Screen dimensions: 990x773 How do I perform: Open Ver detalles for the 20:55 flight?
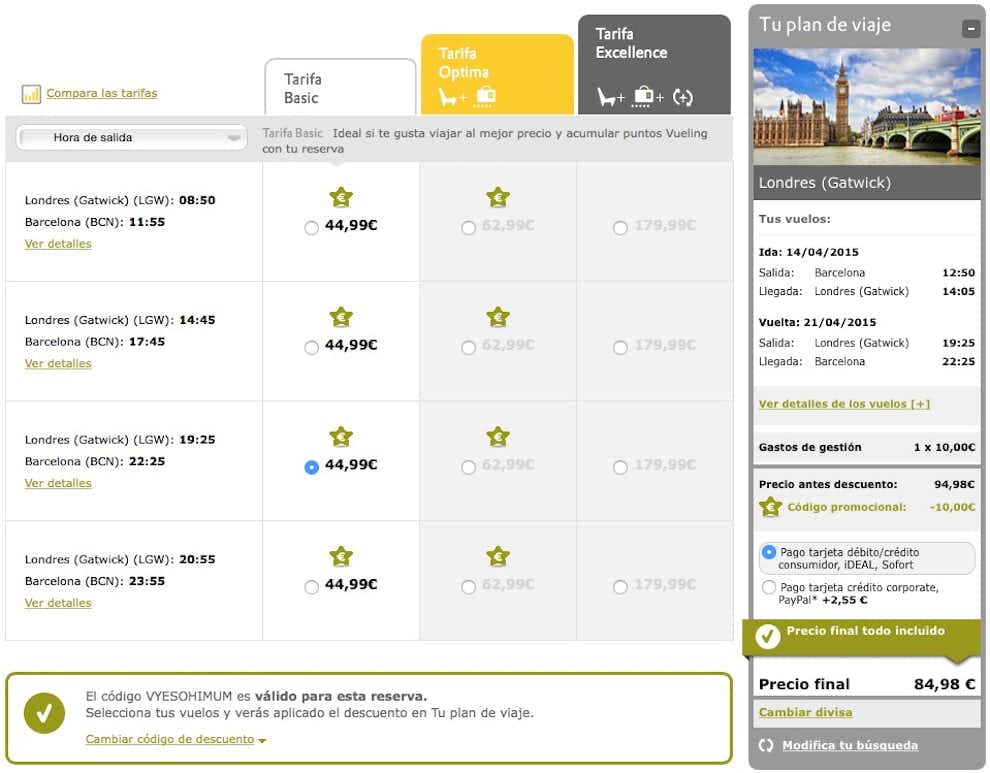58,603
